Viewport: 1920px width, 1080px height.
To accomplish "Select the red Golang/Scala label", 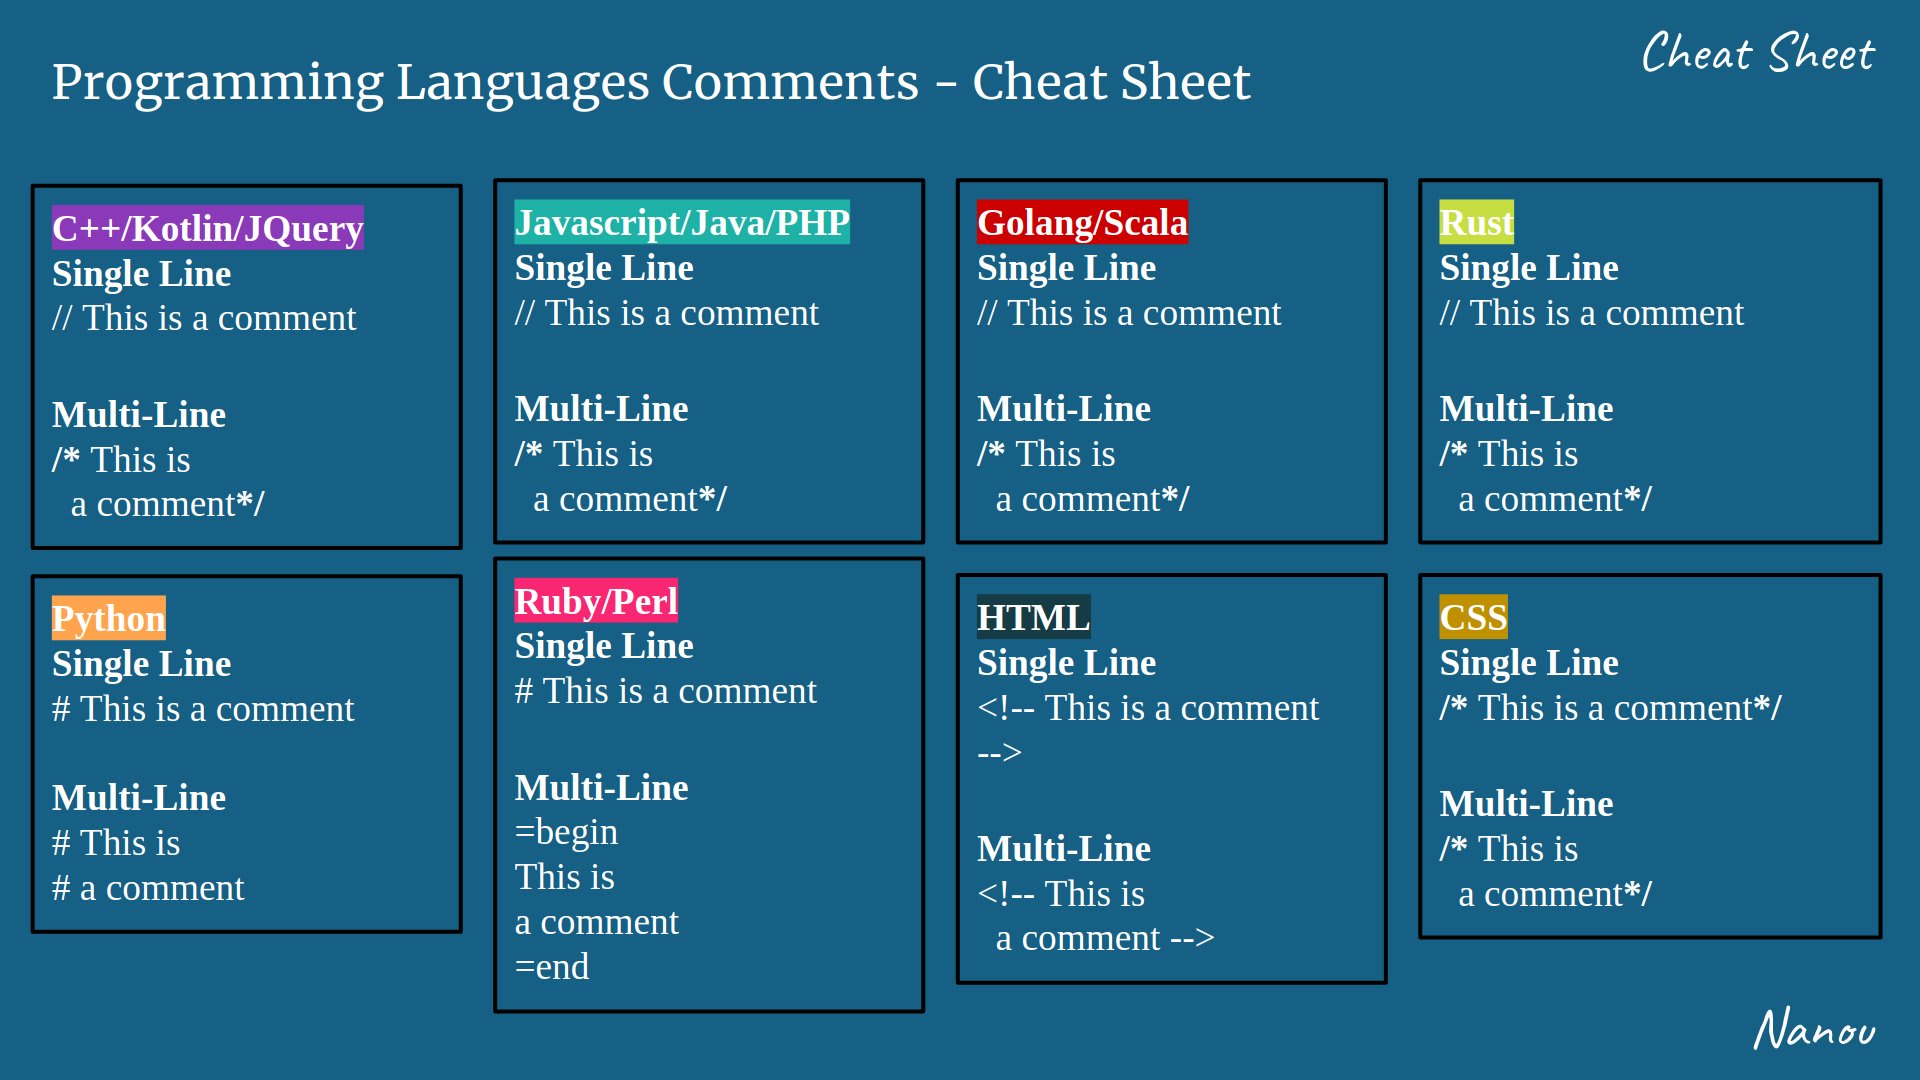I will (1082, 222).
